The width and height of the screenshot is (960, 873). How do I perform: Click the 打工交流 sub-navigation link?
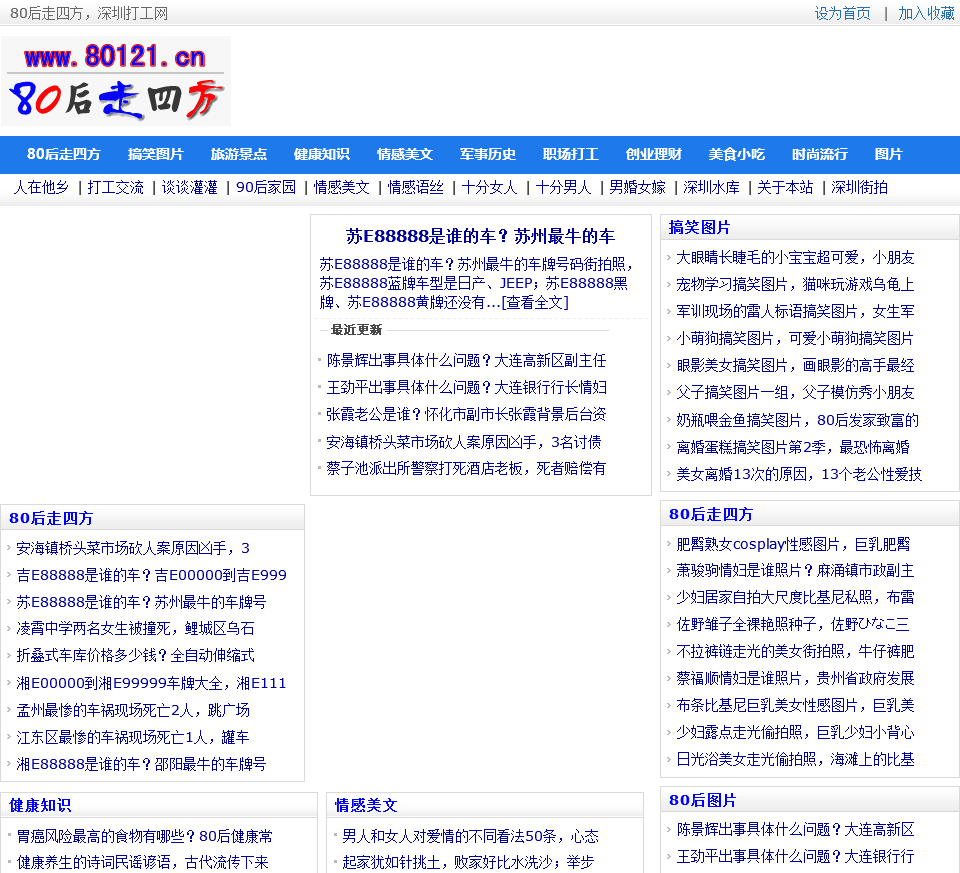(115, 187)
